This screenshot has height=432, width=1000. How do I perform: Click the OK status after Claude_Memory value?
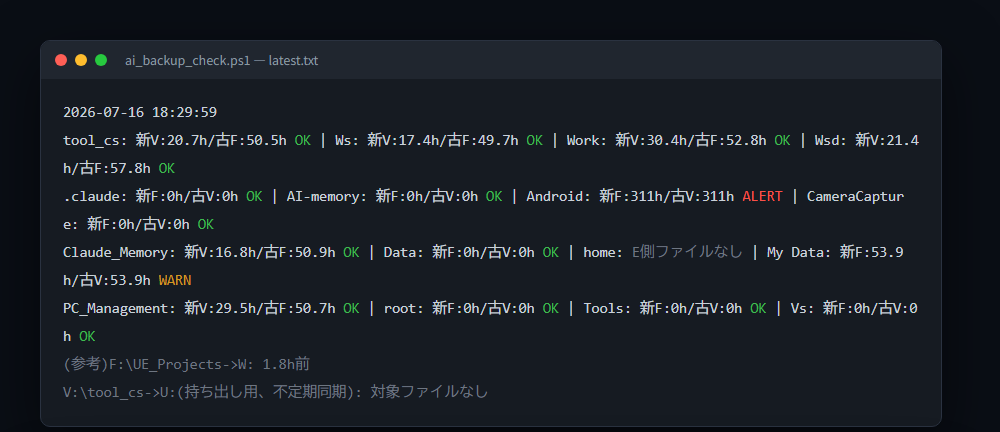351,253
